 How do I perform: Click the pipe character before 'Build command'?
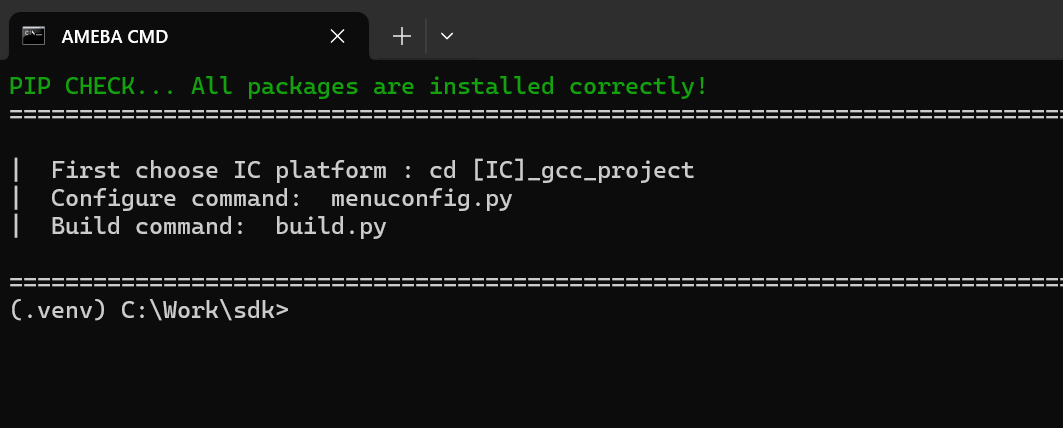tap(16, 227)
